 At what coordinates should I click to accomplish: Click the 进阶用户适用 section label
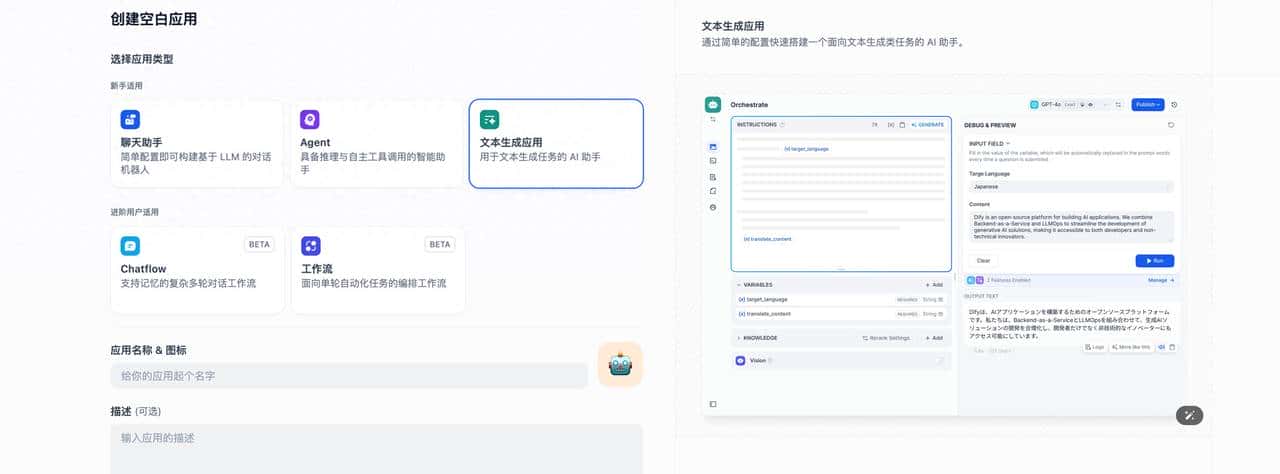(x=134, y=212)
